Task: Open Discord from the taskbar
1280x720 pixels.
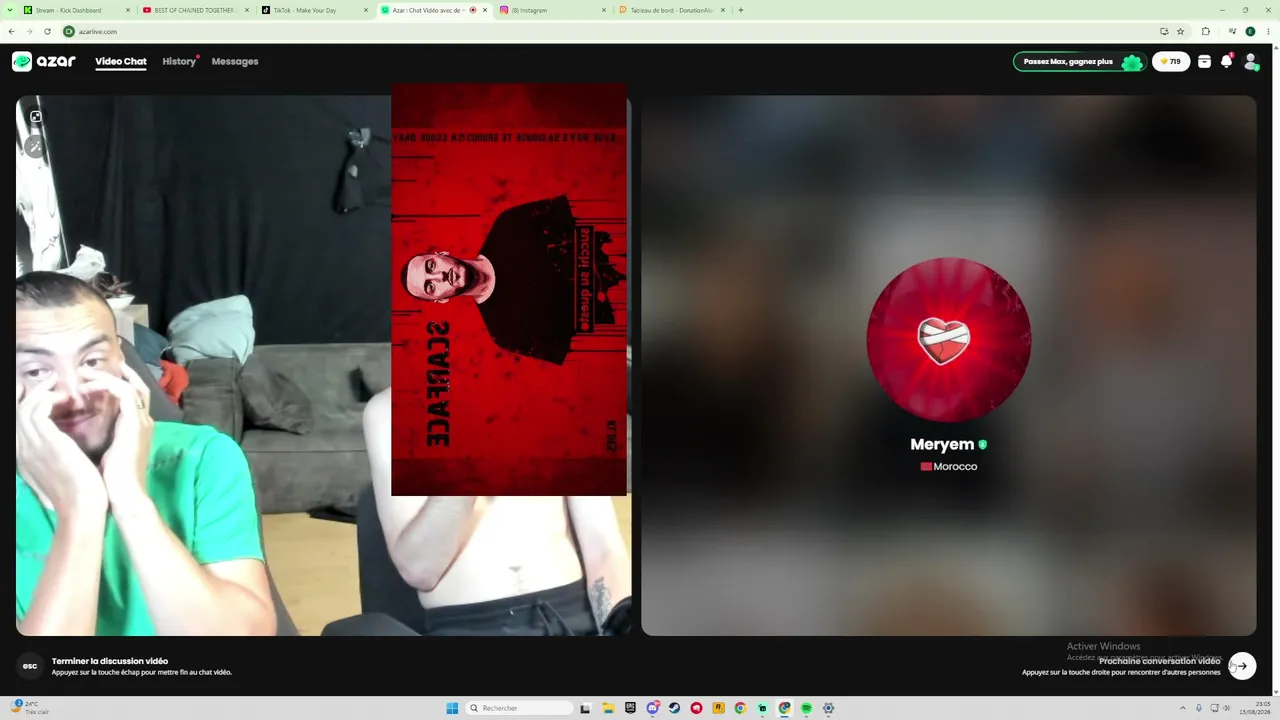Action: point(652,708)
